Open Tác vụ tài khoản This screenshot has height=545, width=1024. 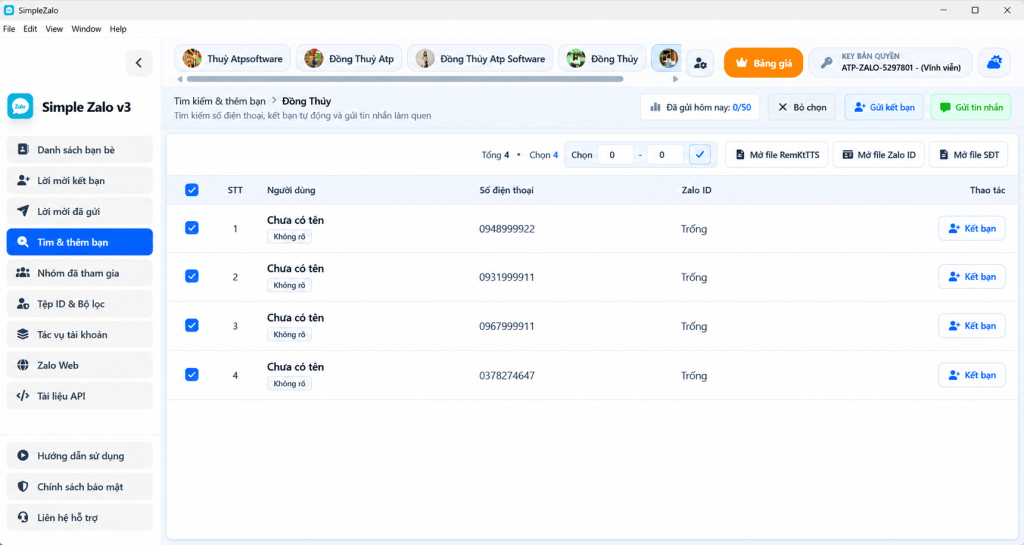click(80, 334)
